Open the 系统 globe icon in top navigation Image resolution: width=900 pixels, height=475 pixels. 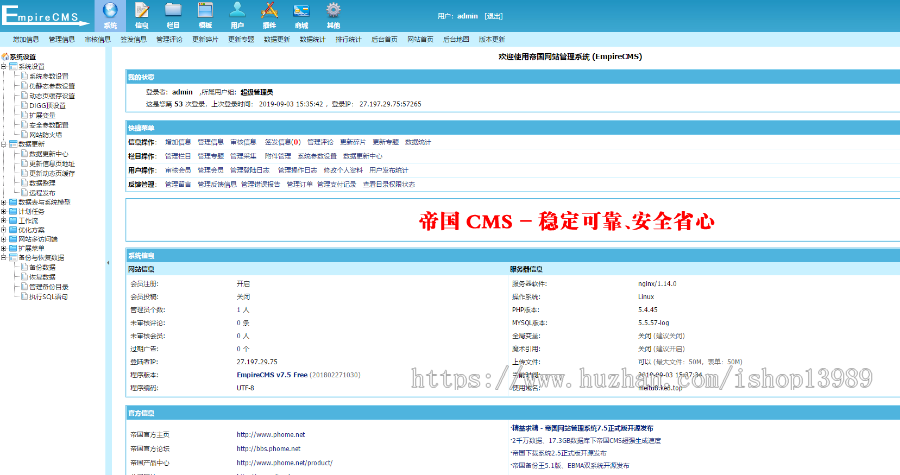coord(110,10)
